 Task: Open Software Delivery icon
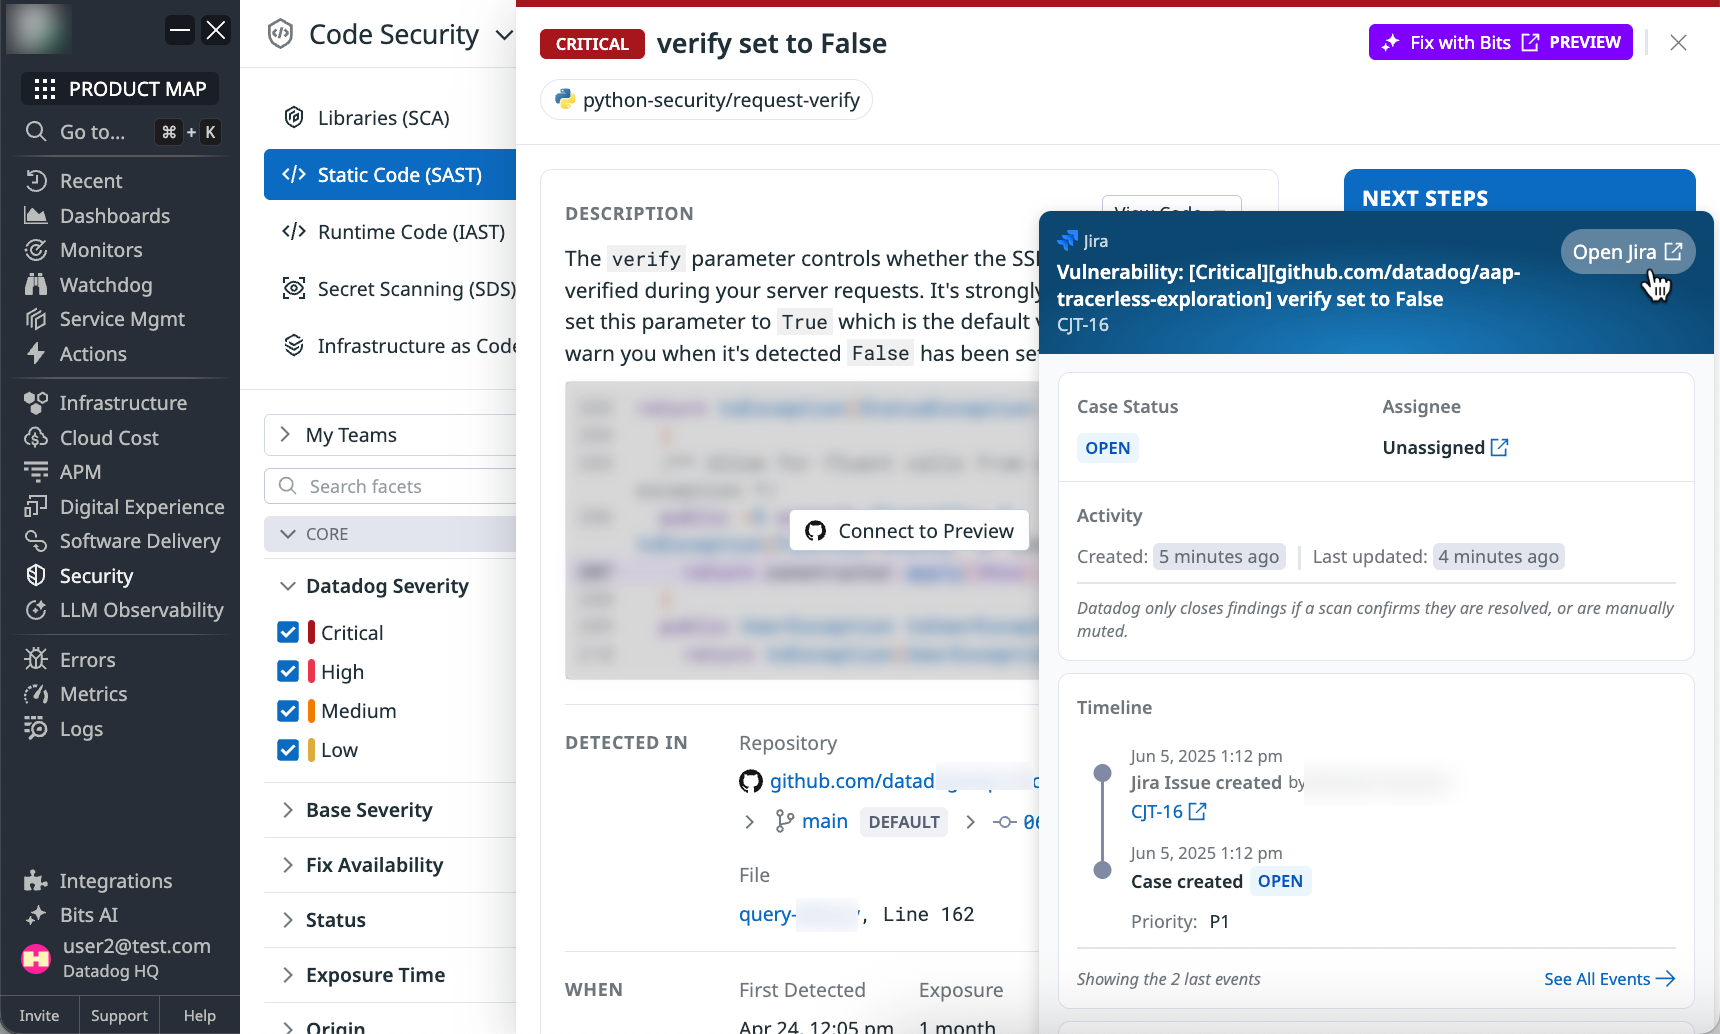pyautogui.click(x=36, y=541)
